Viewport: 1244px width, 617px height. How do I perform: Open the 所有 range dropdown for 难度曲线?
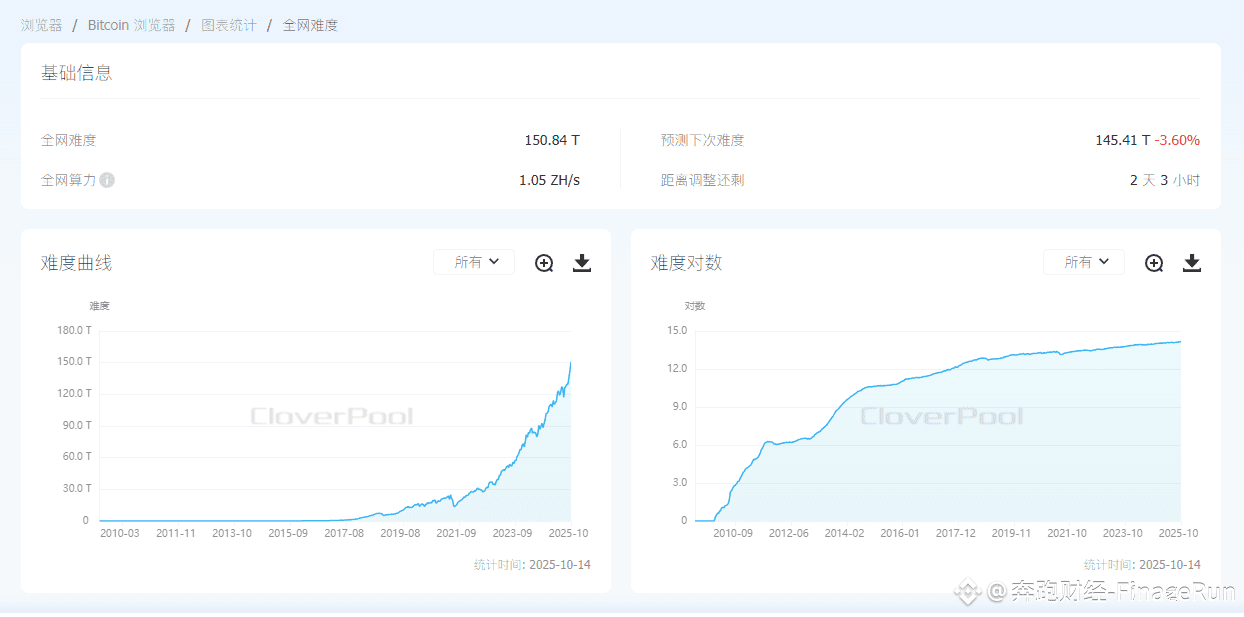click(474, 262)
